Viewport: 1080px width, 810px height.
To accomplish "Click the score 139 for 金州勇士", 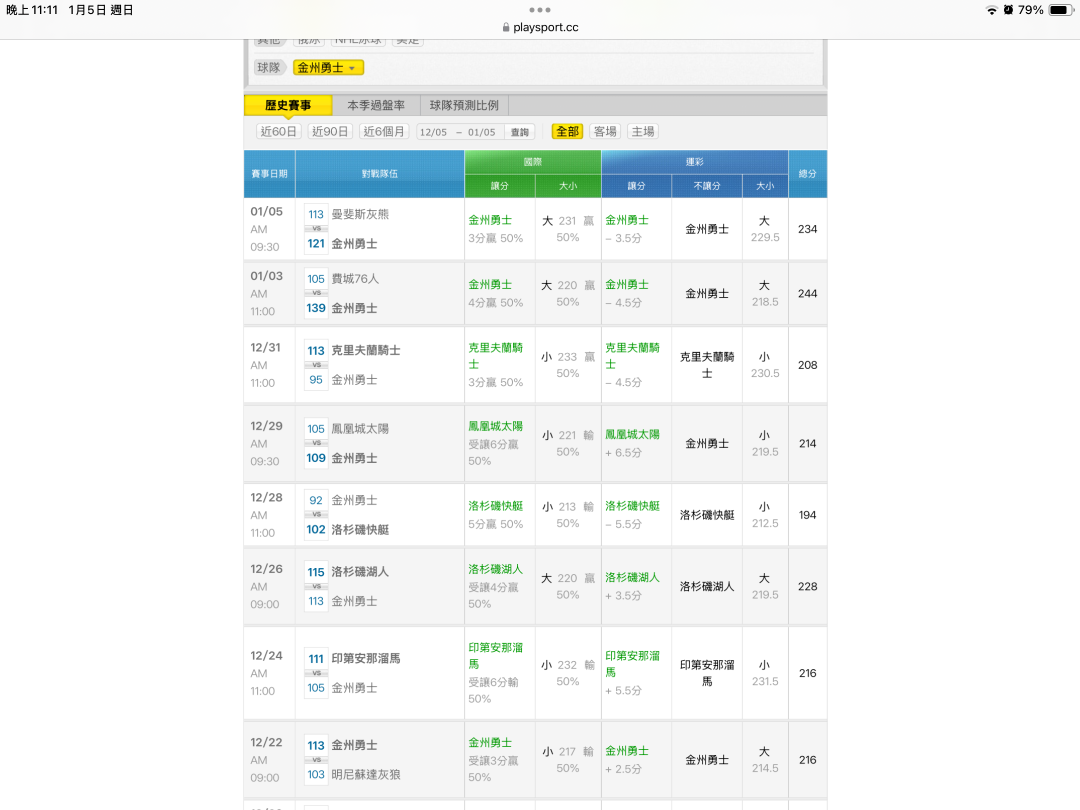I will 316,308.
